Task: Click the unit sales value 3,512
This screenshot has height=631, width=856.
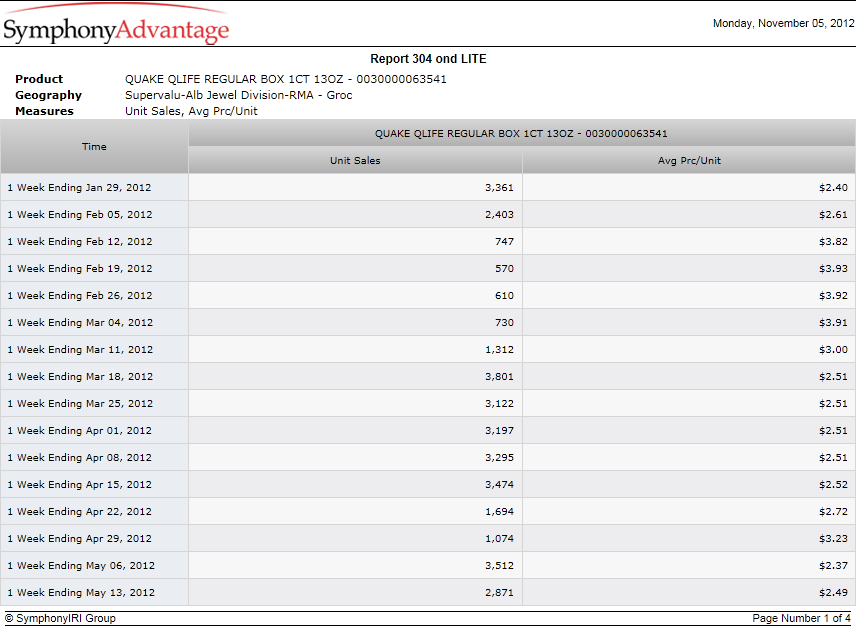Action: click(x=500, y=566)
